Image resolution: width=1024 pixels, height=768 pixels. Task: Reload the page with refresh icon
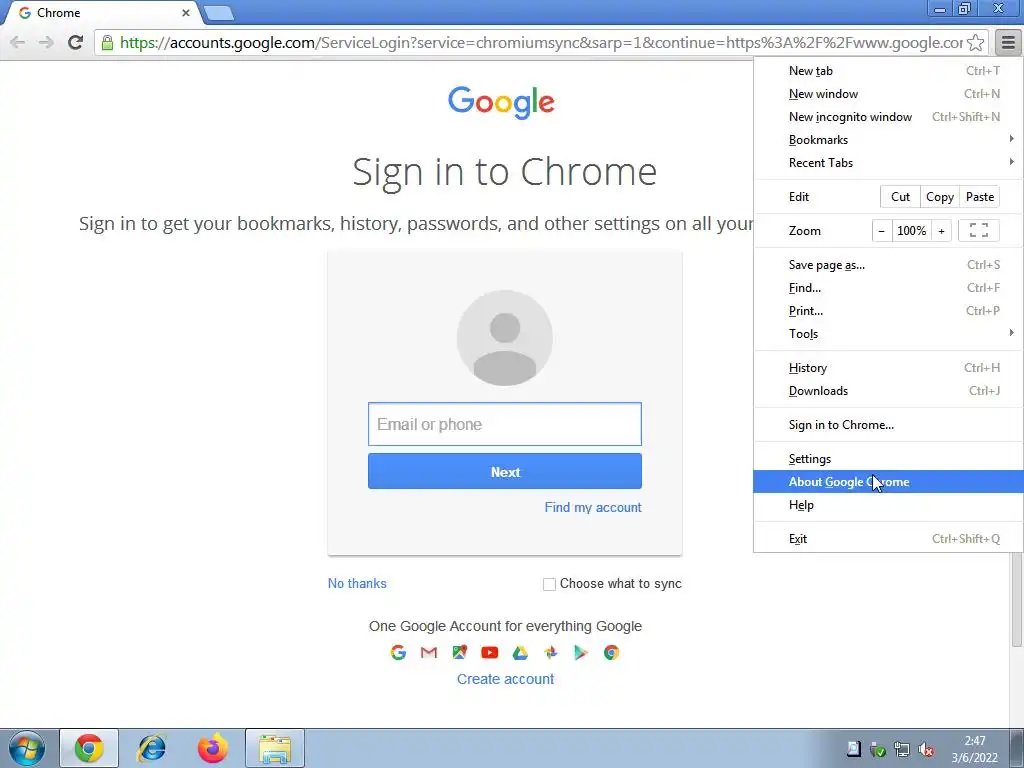[x=75, y=42]
